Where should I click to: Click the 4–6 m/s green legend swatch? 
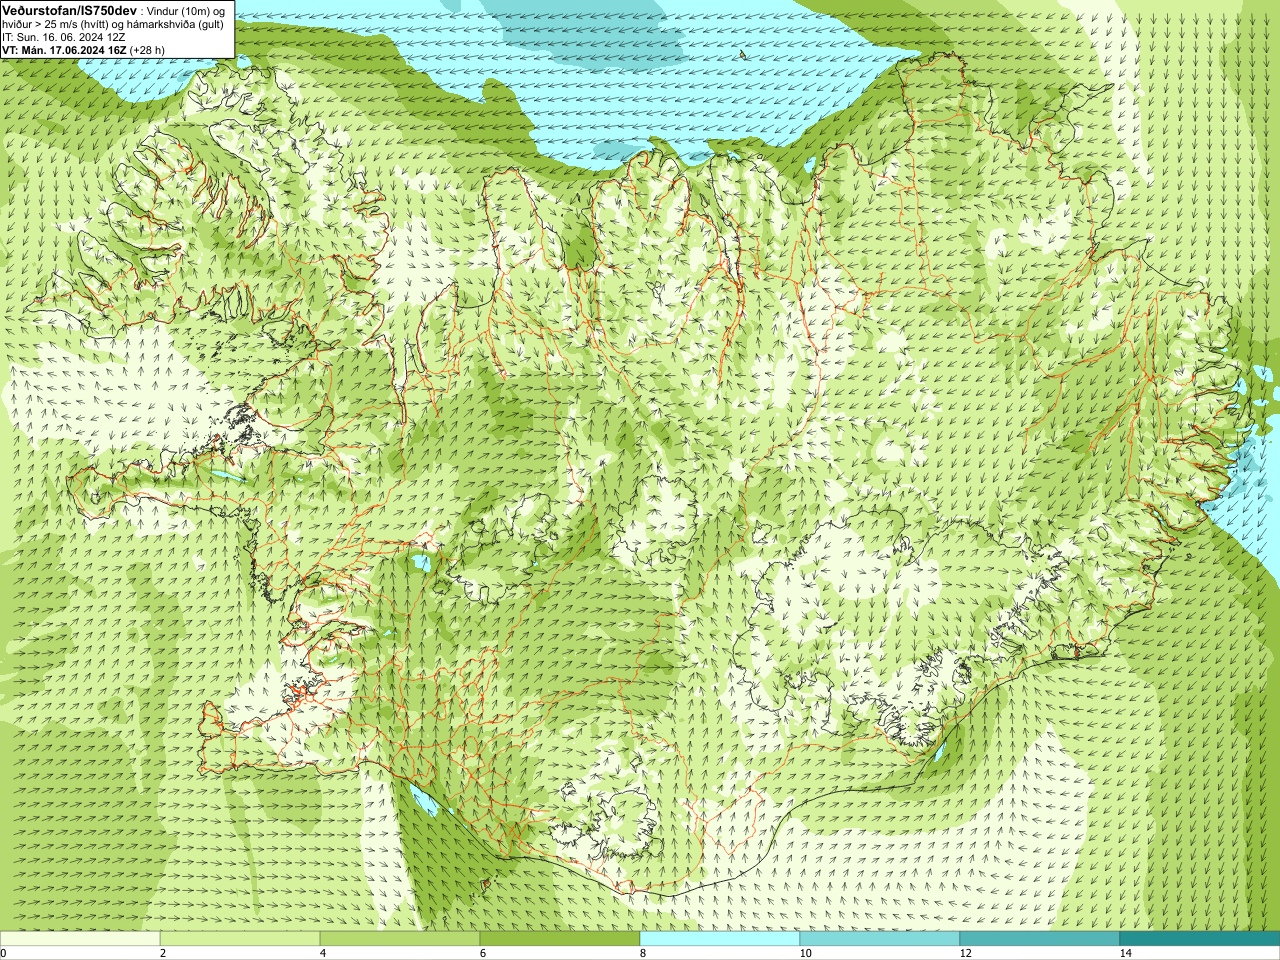point(400,939)
